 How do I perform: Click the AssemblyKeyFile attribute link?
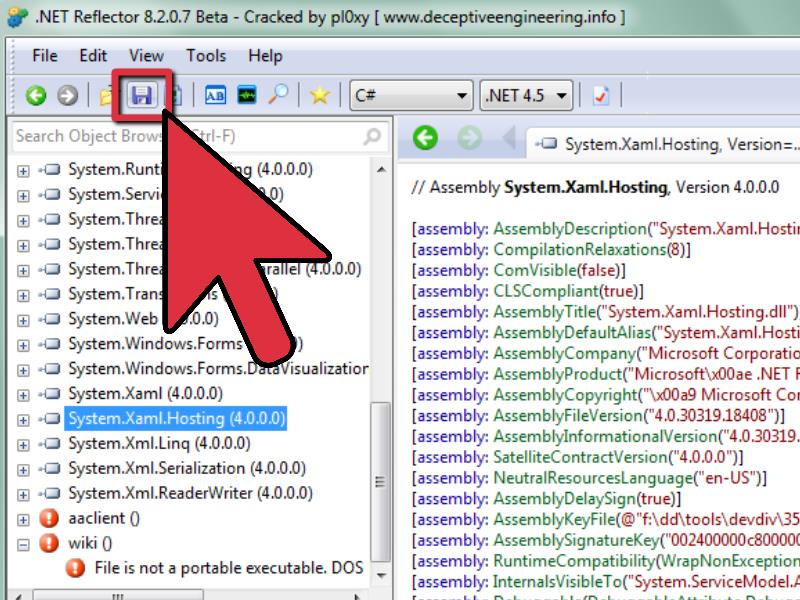(x=554, y=519)
